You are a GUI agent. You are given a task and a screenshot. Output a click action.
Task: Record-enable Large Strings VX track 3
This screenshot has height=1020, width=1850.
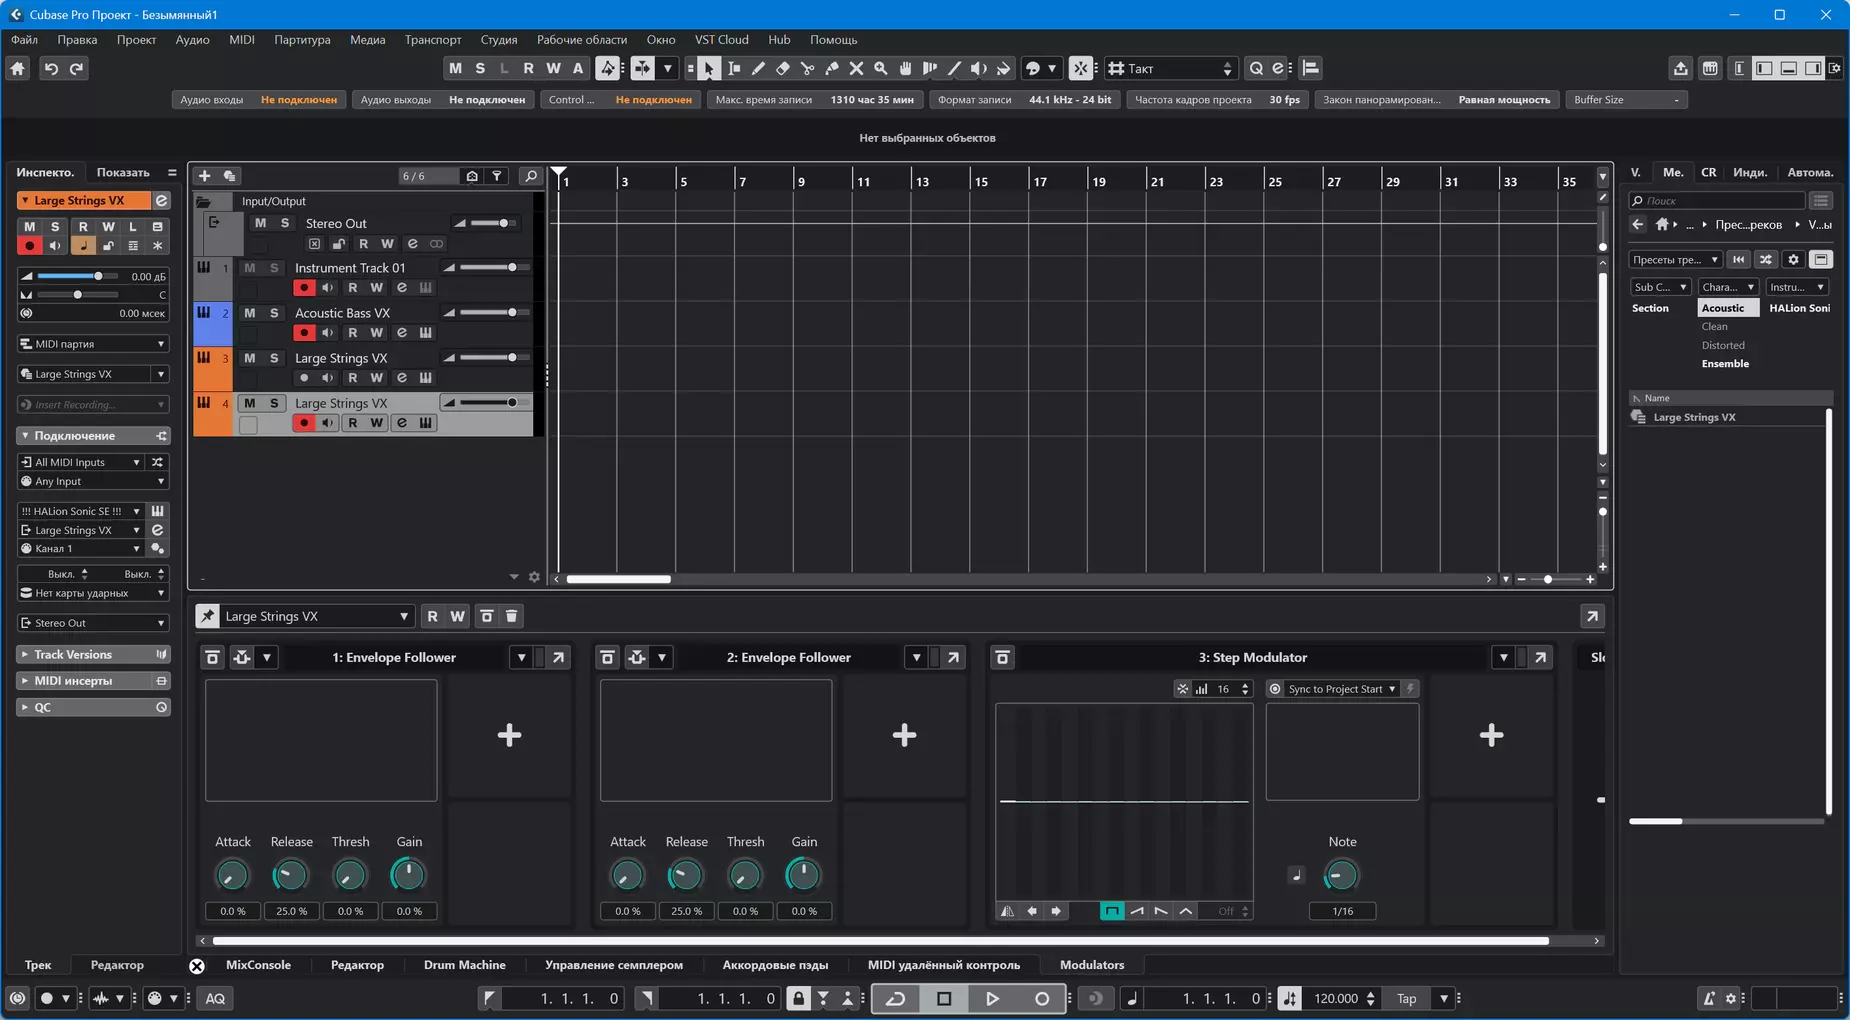coord(304,378)
